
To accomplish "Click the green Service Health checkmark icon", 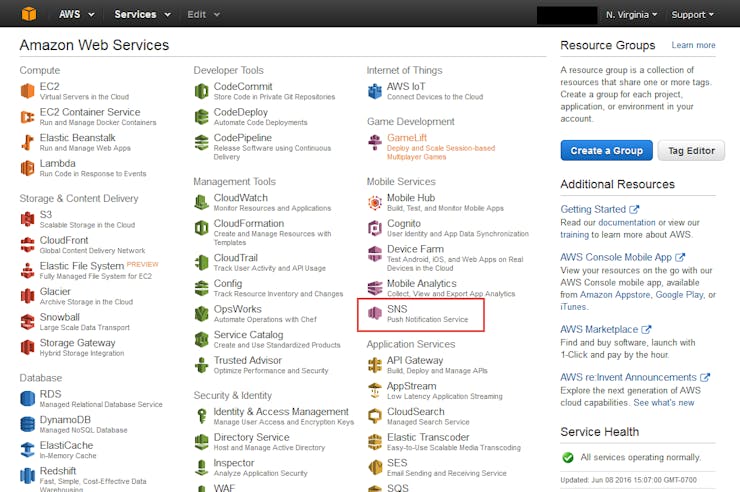I will 568,457.
